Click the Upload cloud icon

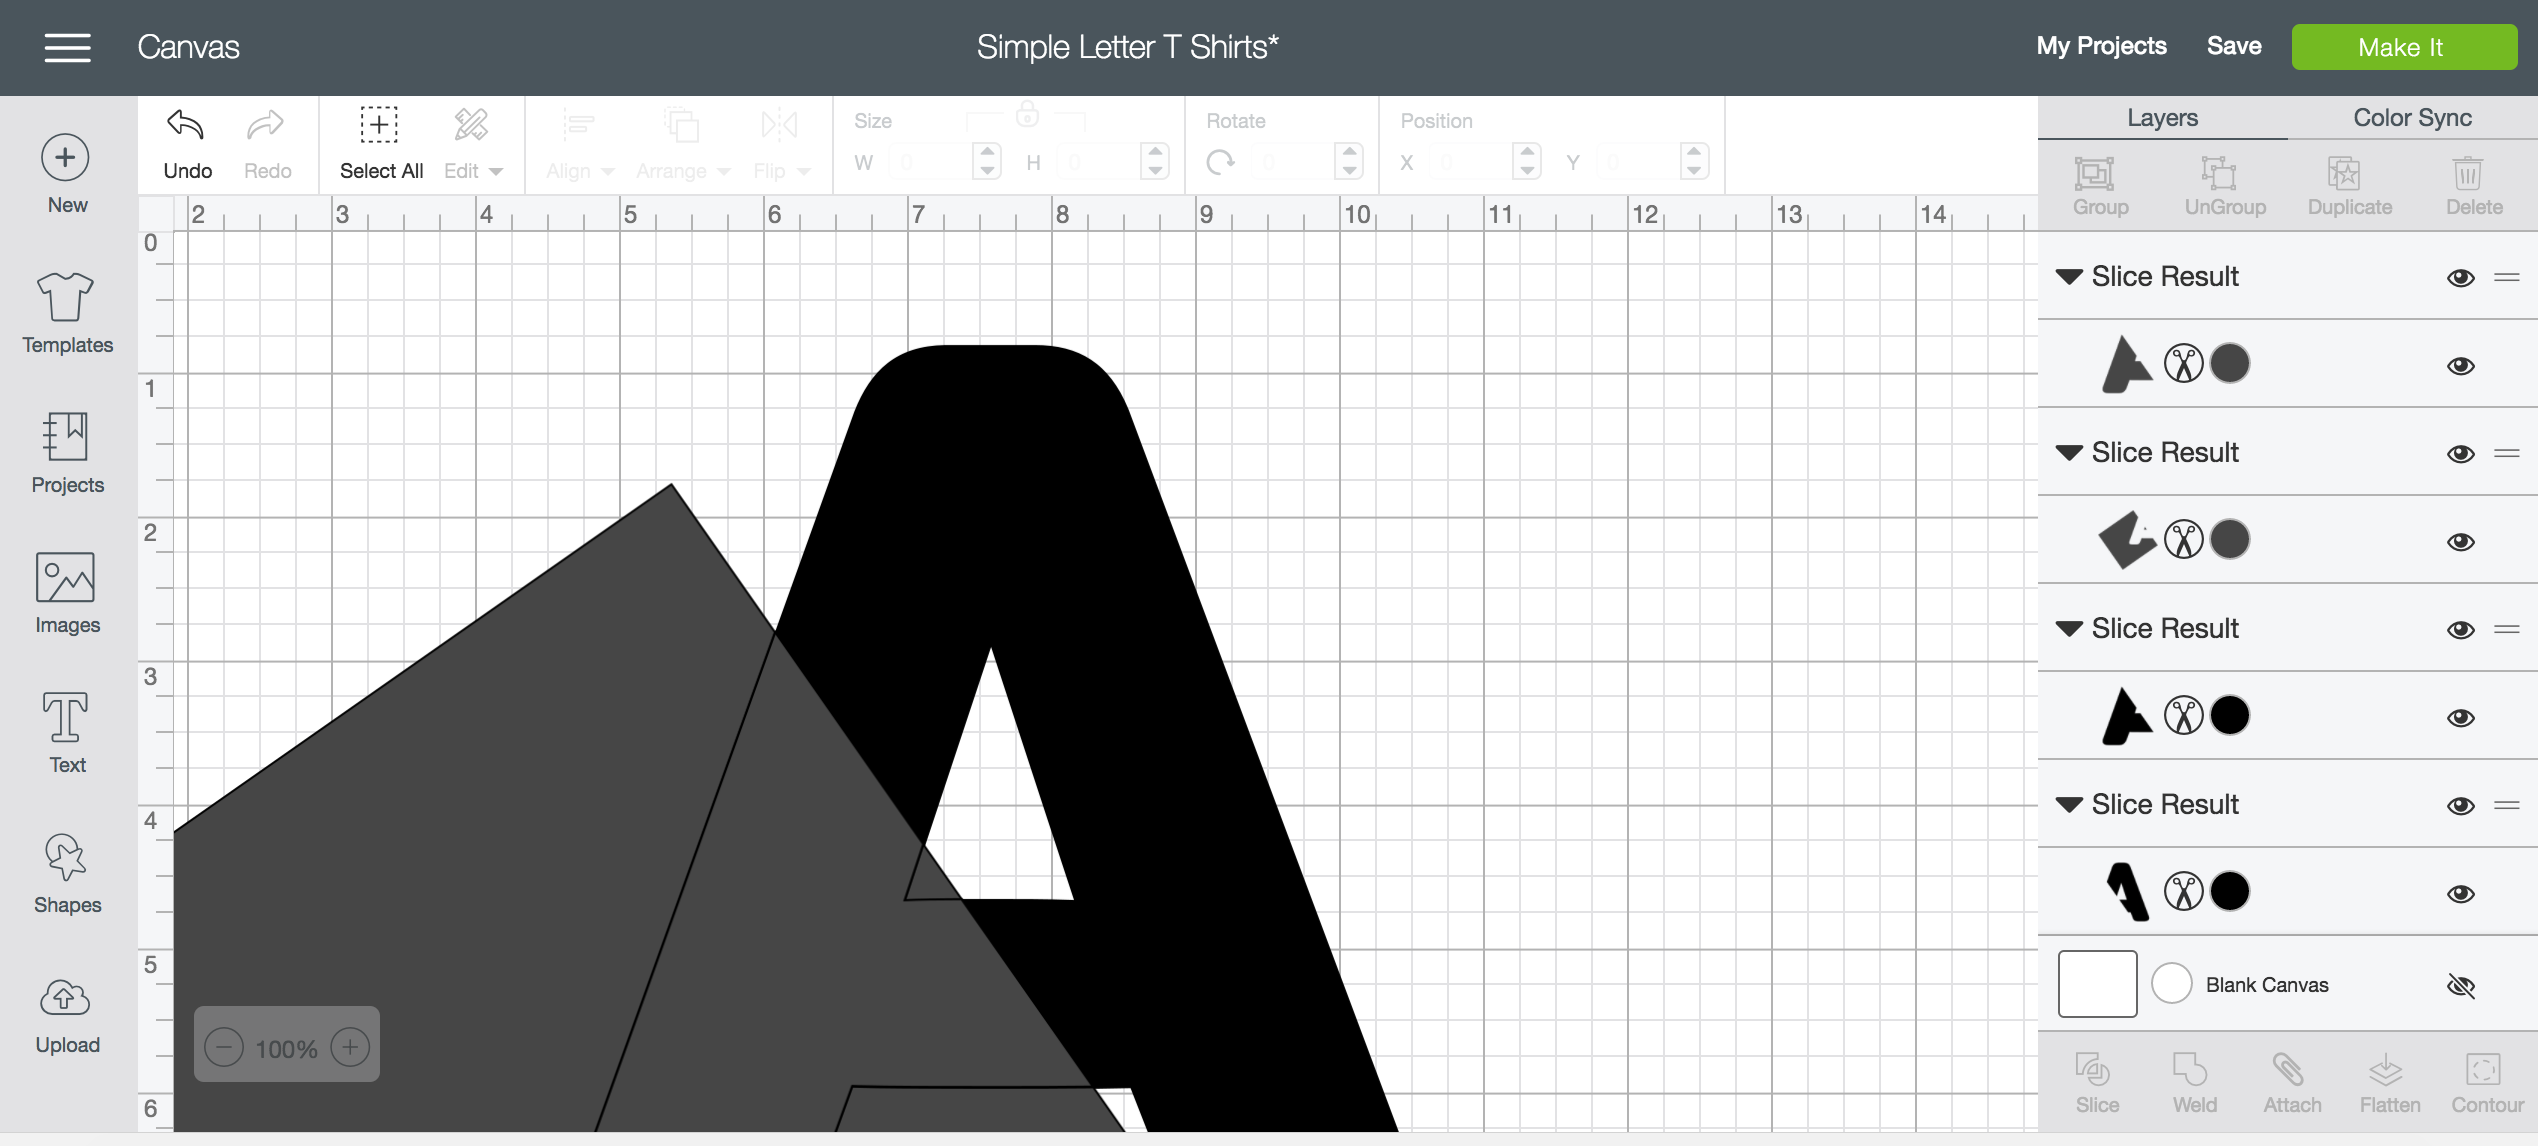coord(66,998)
